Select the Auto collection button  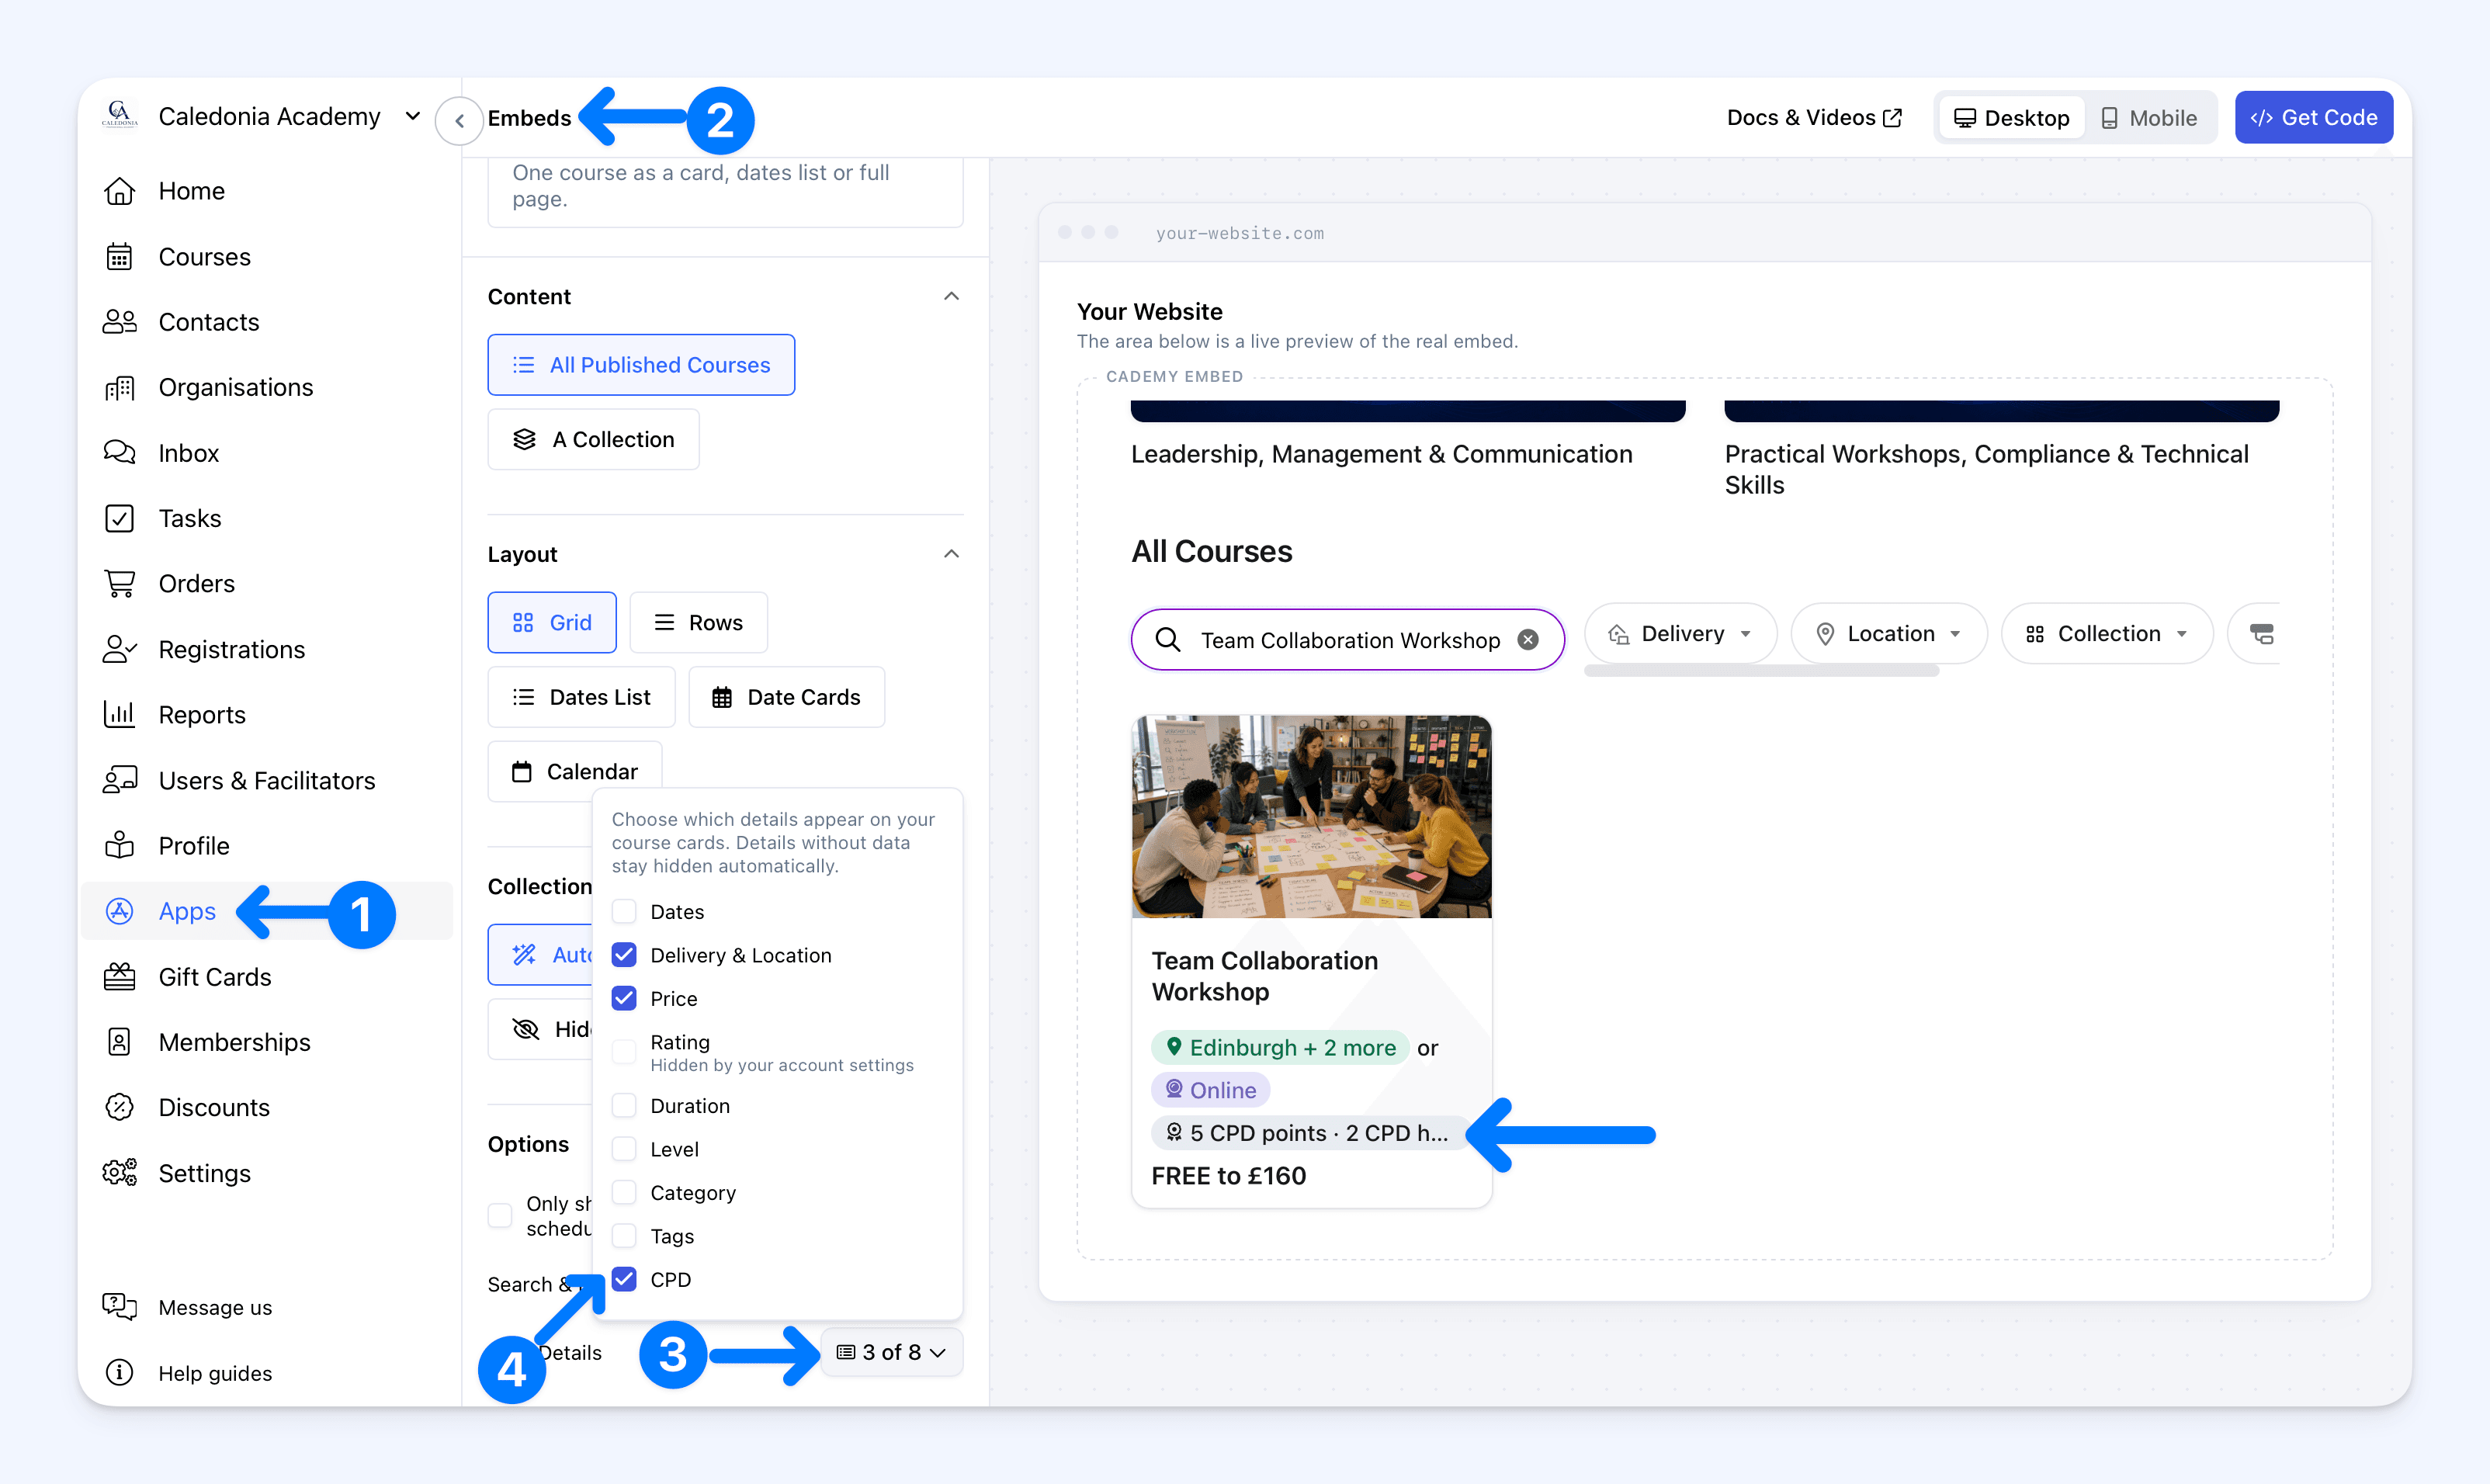pos(541,955)
